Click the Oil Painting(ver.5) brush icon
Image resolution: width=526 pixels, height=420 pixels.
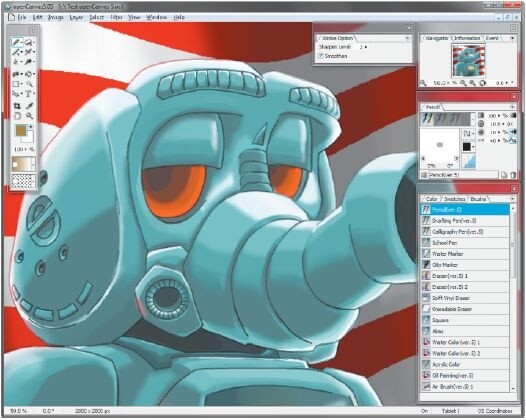pyautogui.click(x=426, y=375)
